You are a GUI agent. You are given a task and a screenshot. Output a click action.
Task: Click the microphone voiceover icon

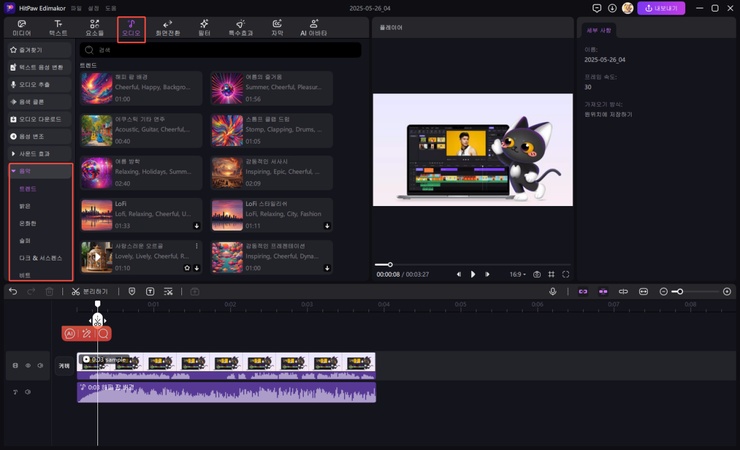(552, 291)
